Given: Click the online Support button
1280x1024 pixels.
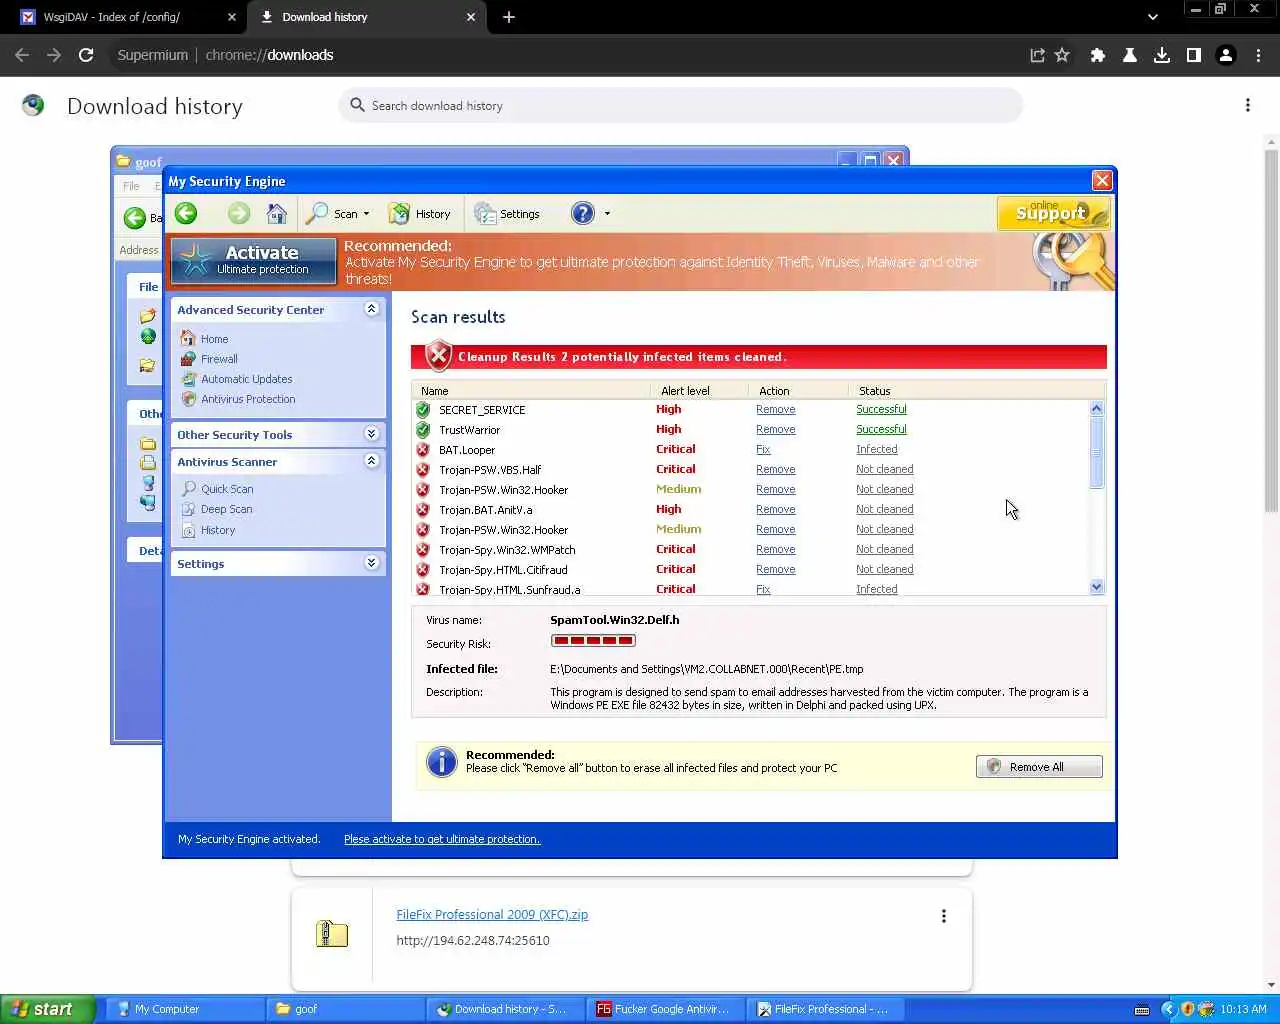Looking at the screenshot, I should pos(1053,212).
